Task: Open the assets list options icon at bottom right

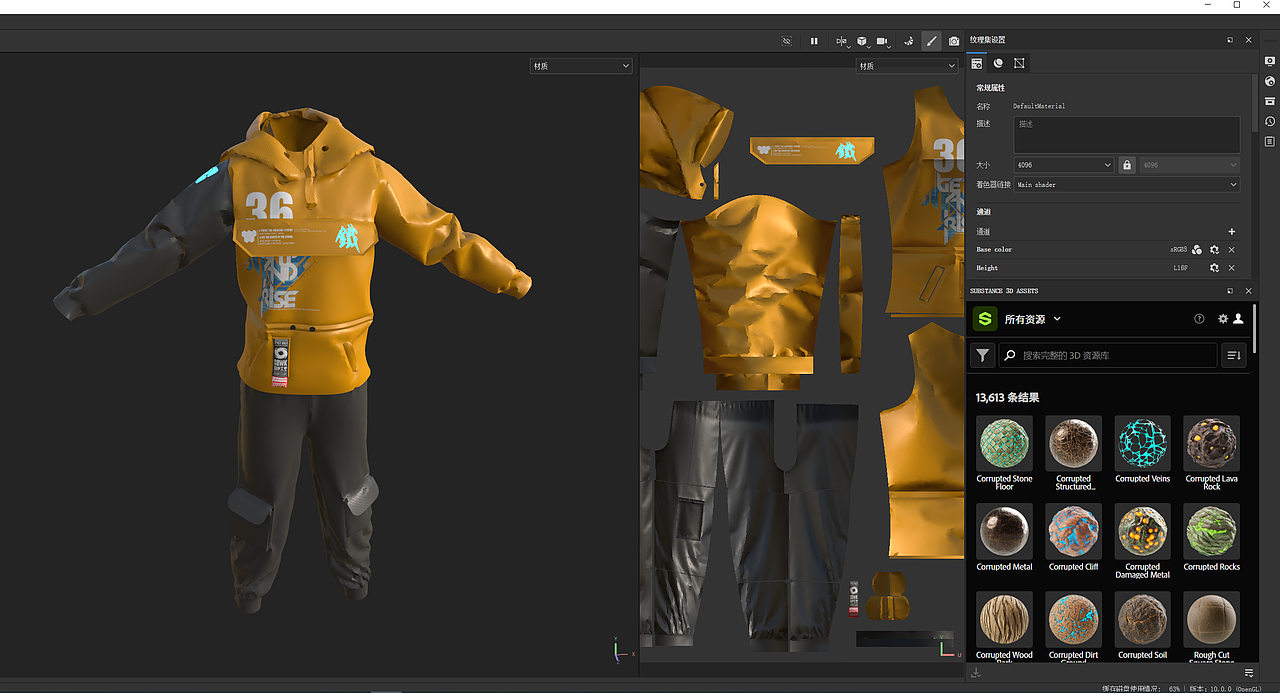Action: [1249, 673]
